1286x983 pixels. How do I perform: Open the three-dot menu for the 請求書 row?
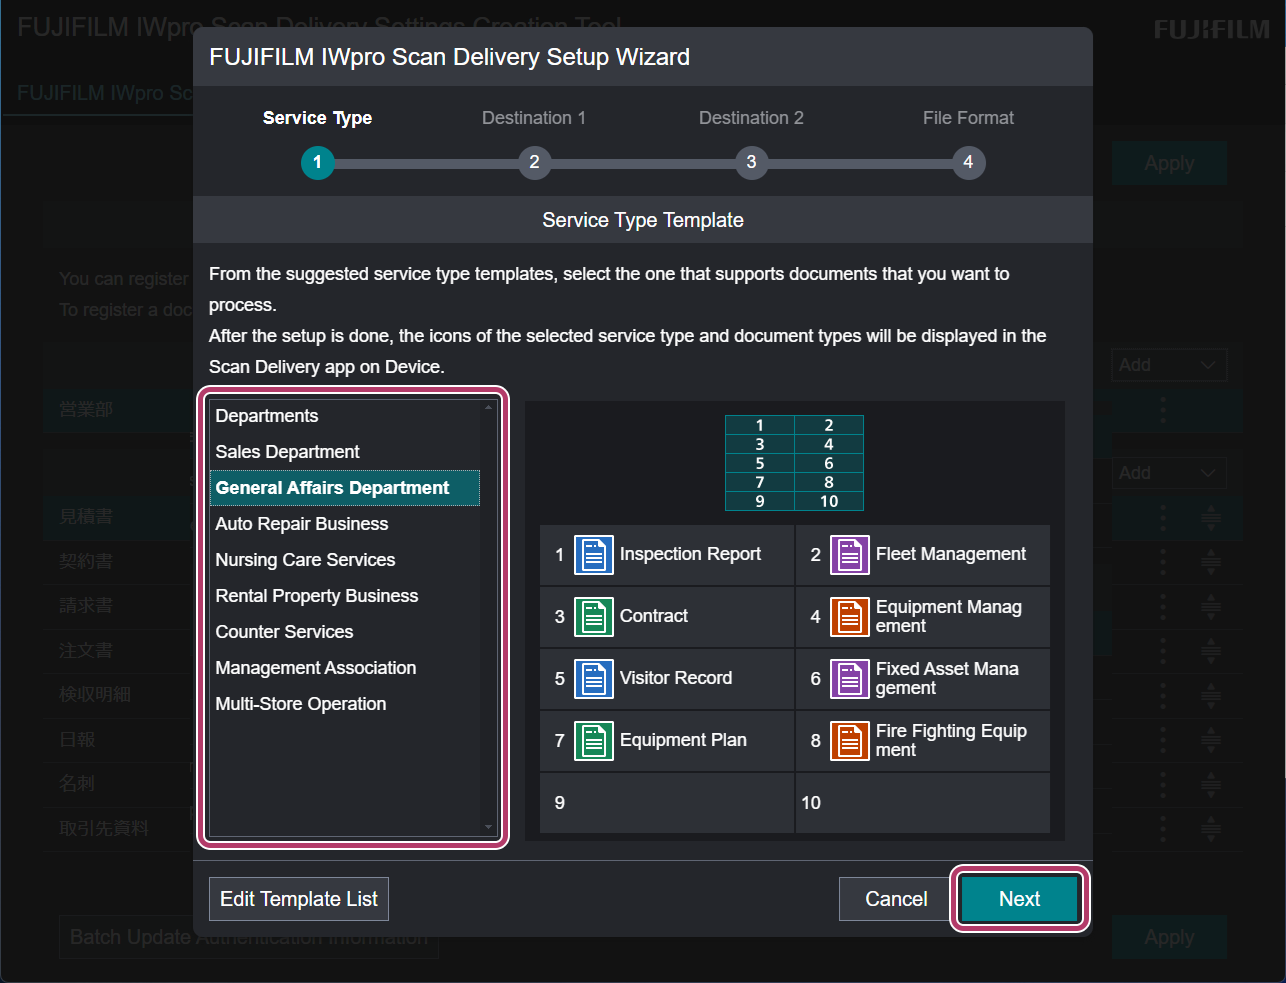[x=1163, y=605]
